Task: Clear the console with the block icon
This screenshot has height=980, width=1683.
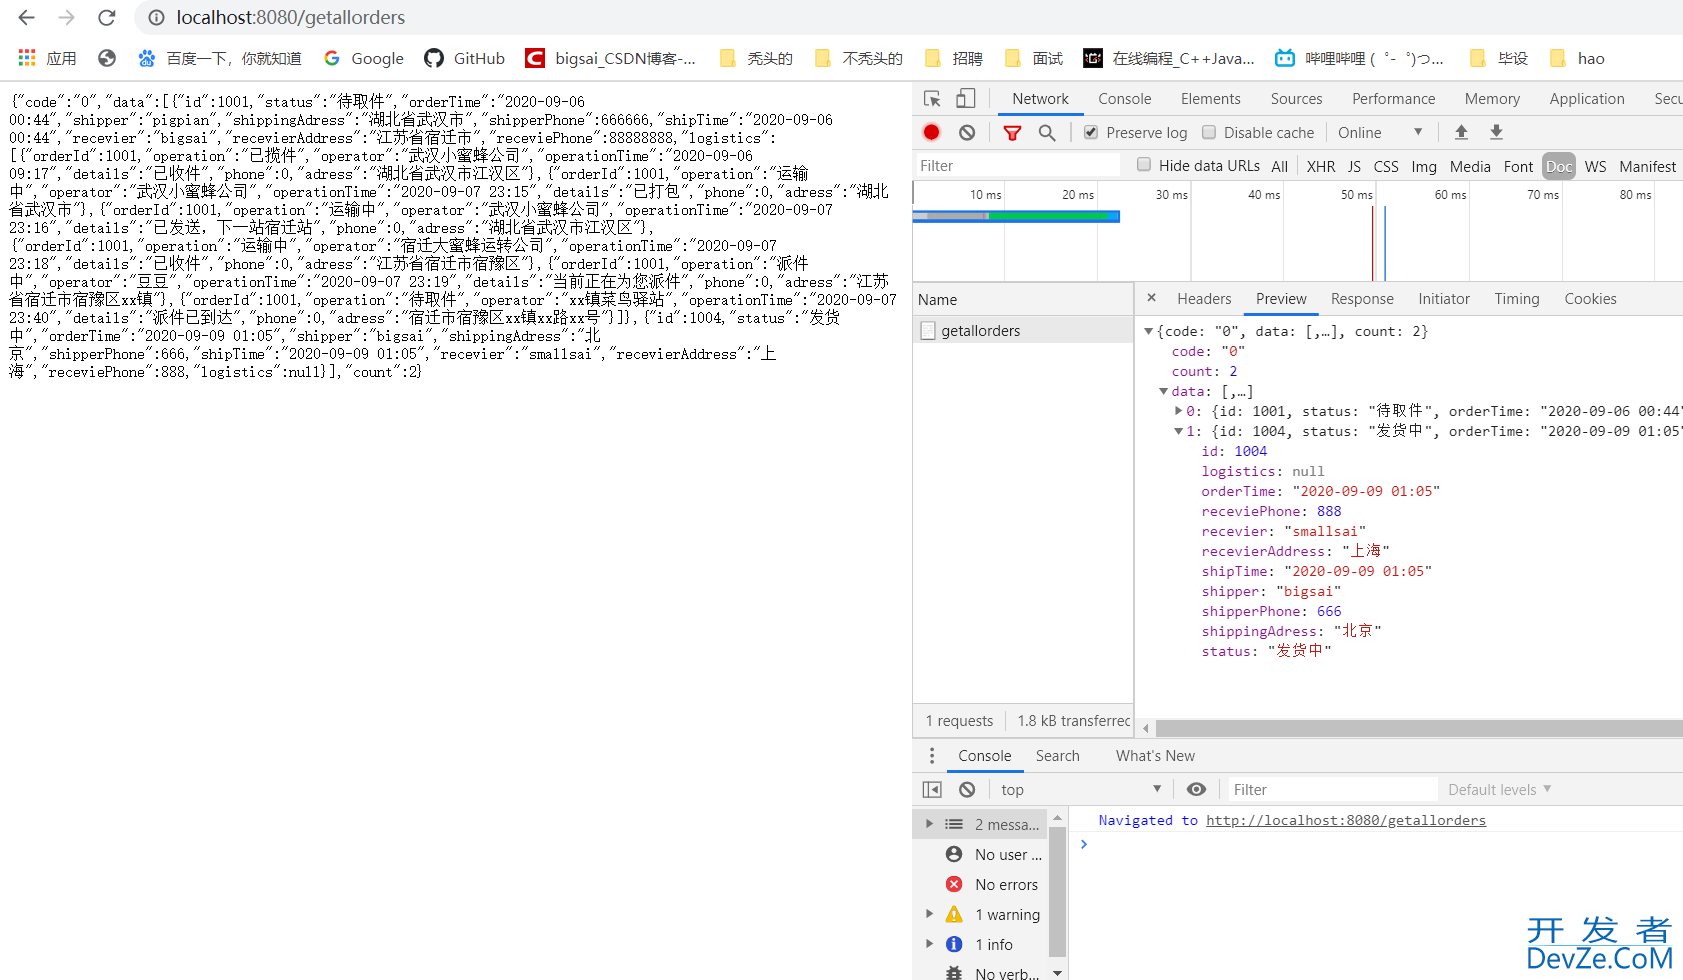Action: tap(967, 789)
